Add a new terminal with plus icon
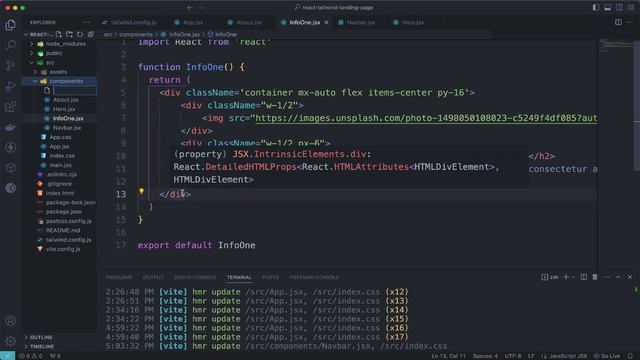The height and width of the screenshot is (360, 640). 566,277
